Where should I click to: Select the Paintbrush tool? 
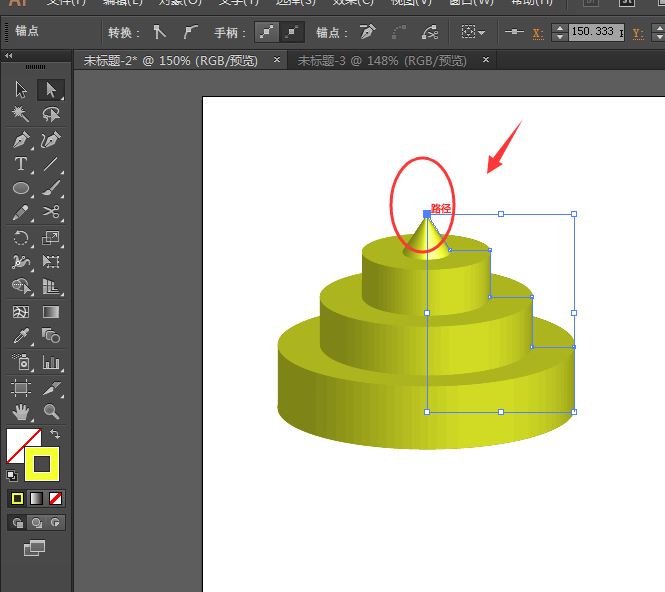(x=51, y=188)
